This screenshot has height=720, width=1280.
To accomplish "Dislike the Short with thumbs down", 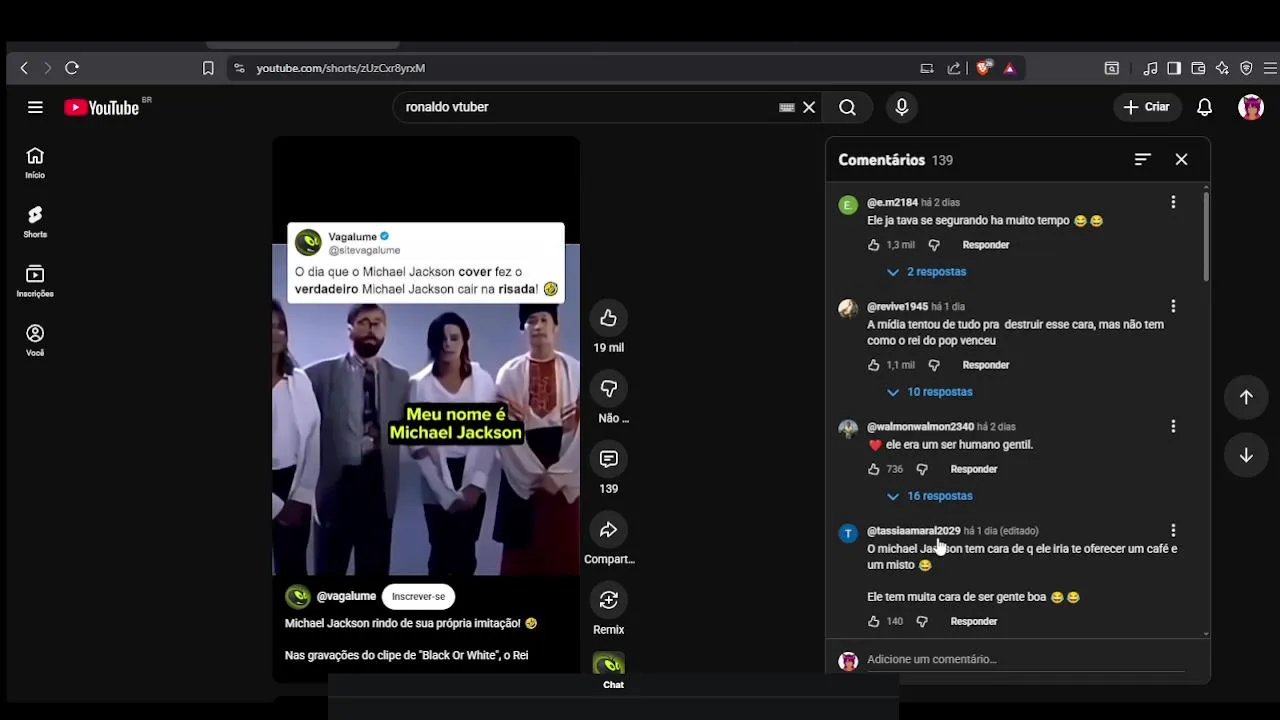I will 608,388.
